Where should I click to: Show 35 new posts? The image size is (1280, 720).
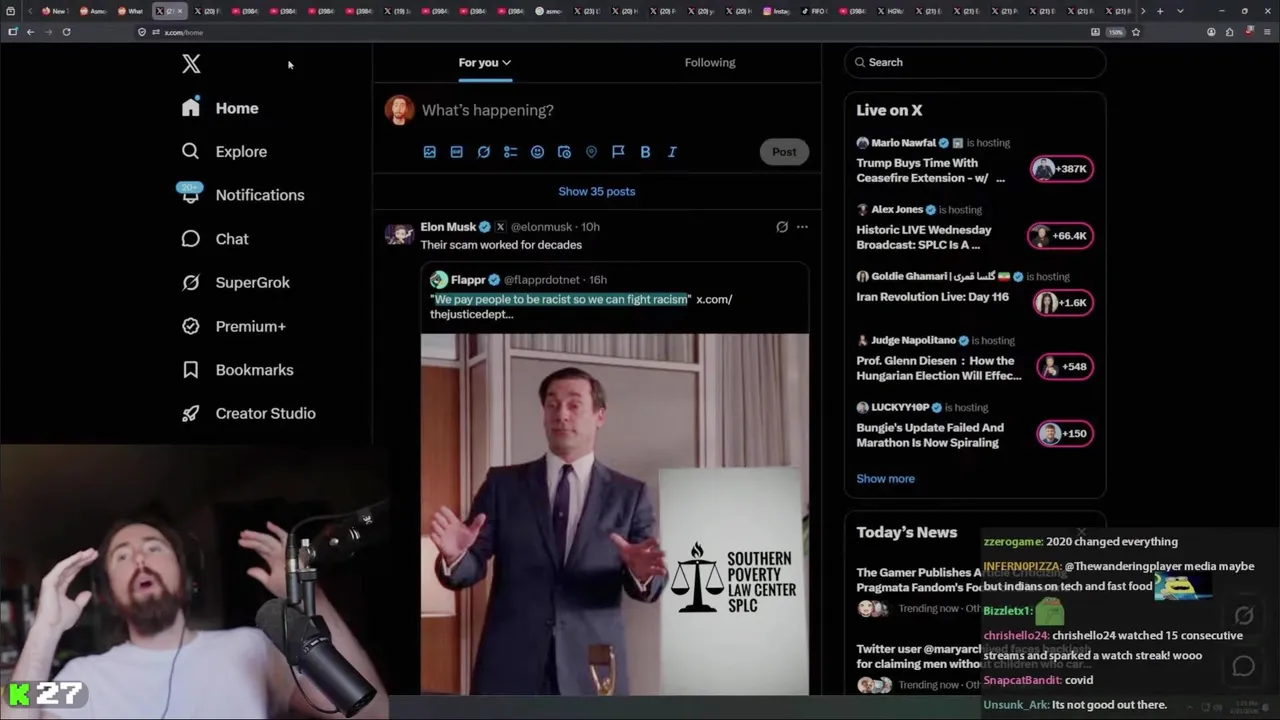click(597, 191)
